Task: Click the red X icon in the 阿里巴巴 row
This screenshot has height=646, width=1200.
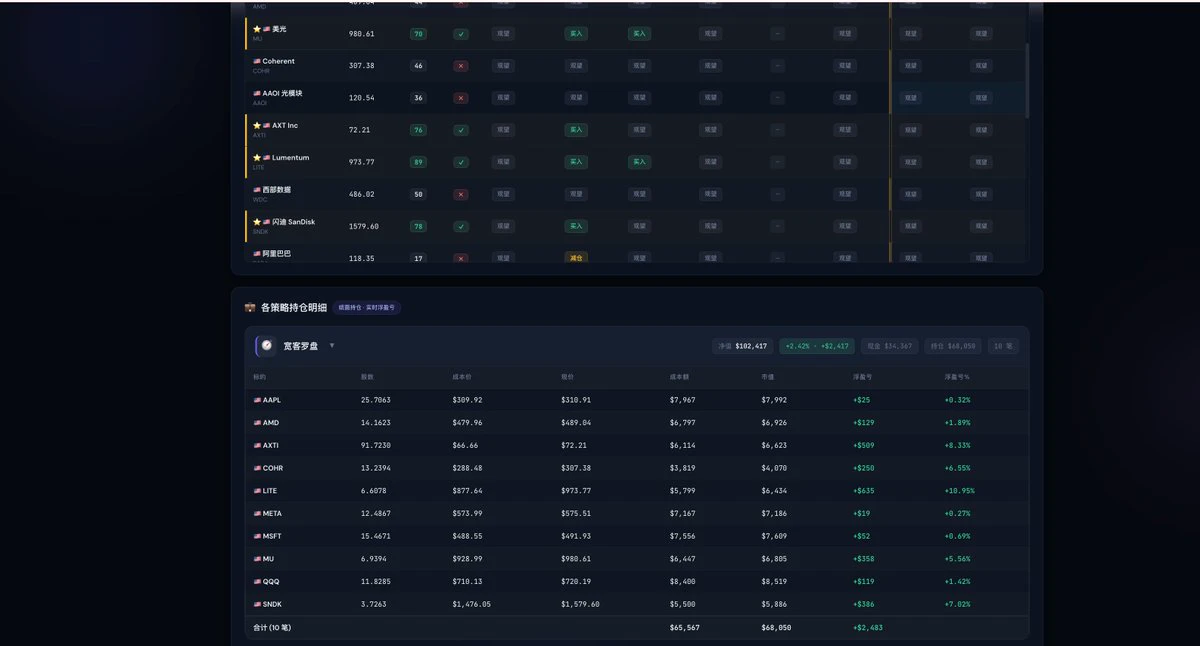Action: pos(460,258)
